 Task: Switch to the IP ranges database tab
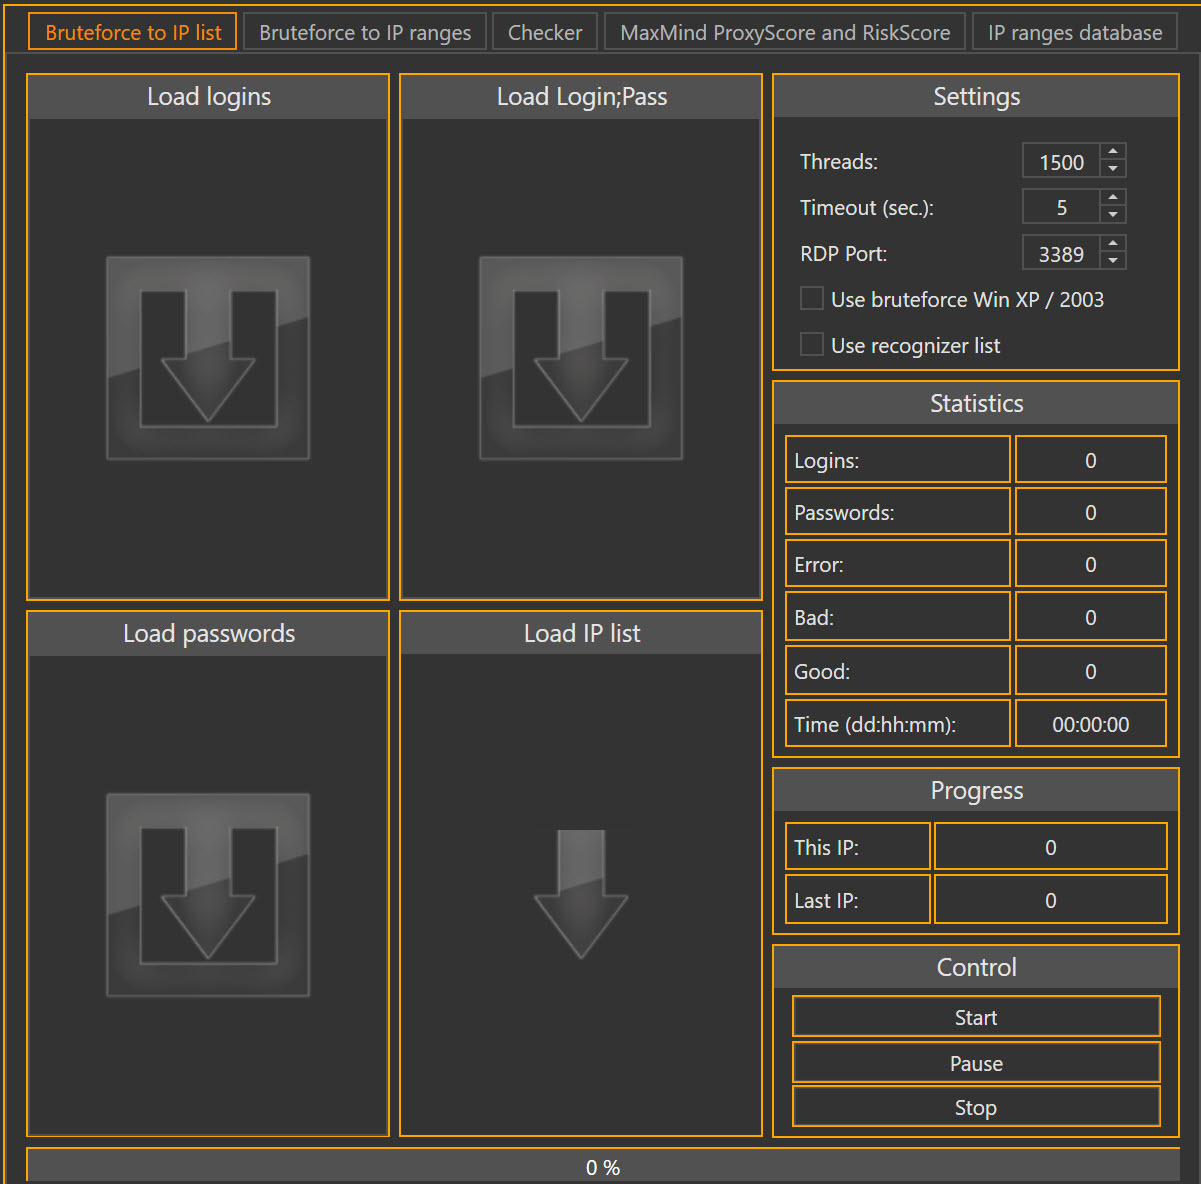1073,31
